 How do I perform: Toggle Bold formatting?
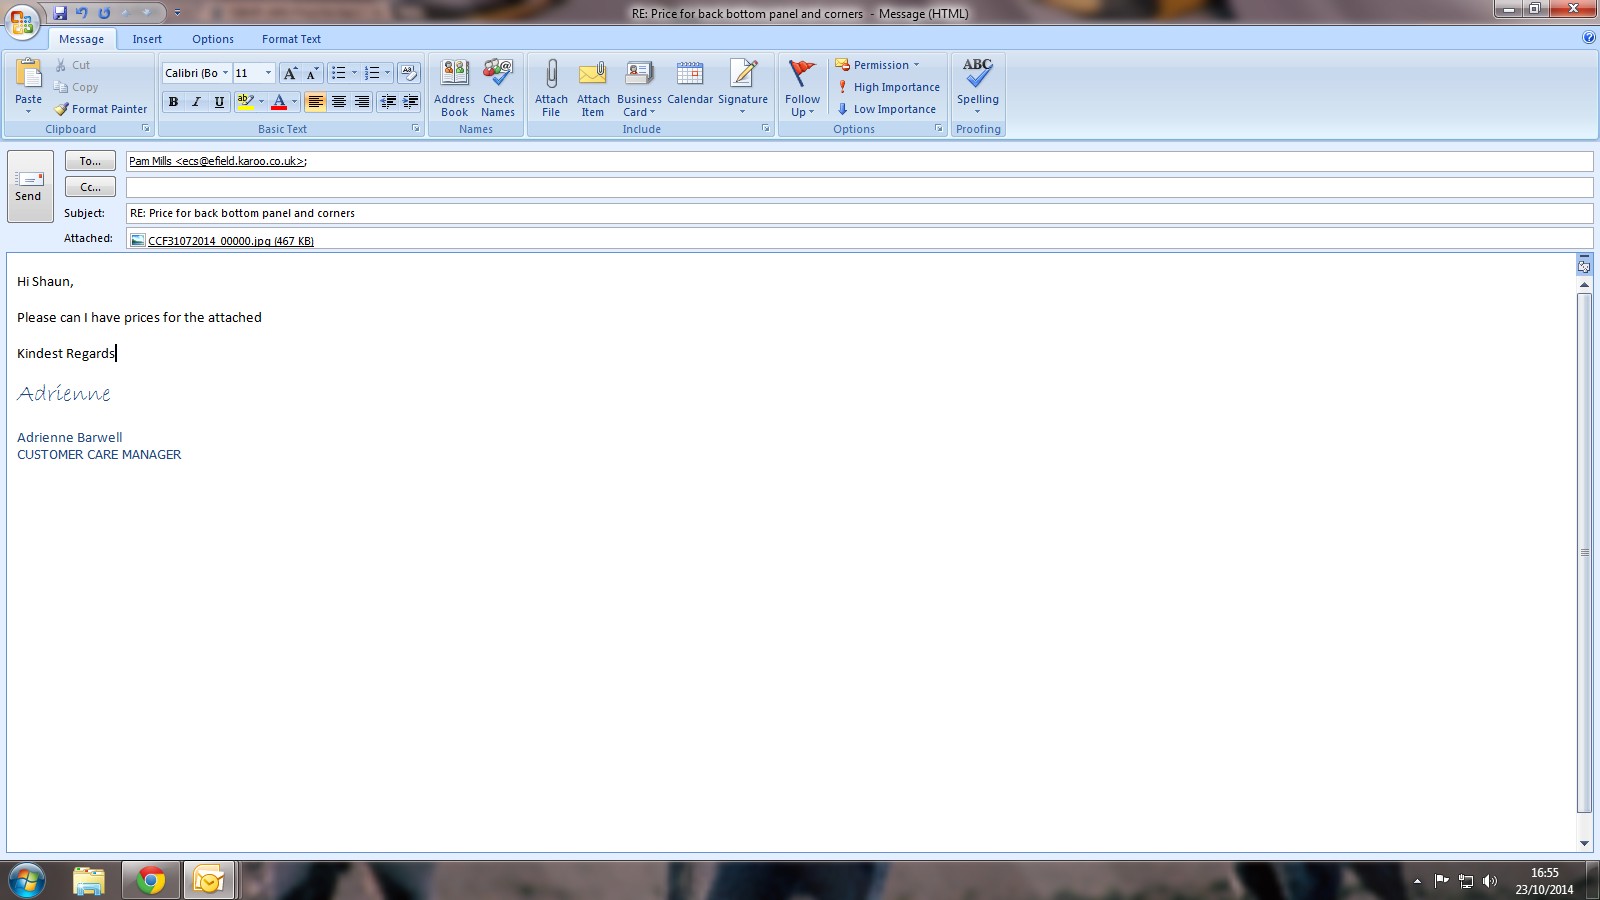[173, 102]
